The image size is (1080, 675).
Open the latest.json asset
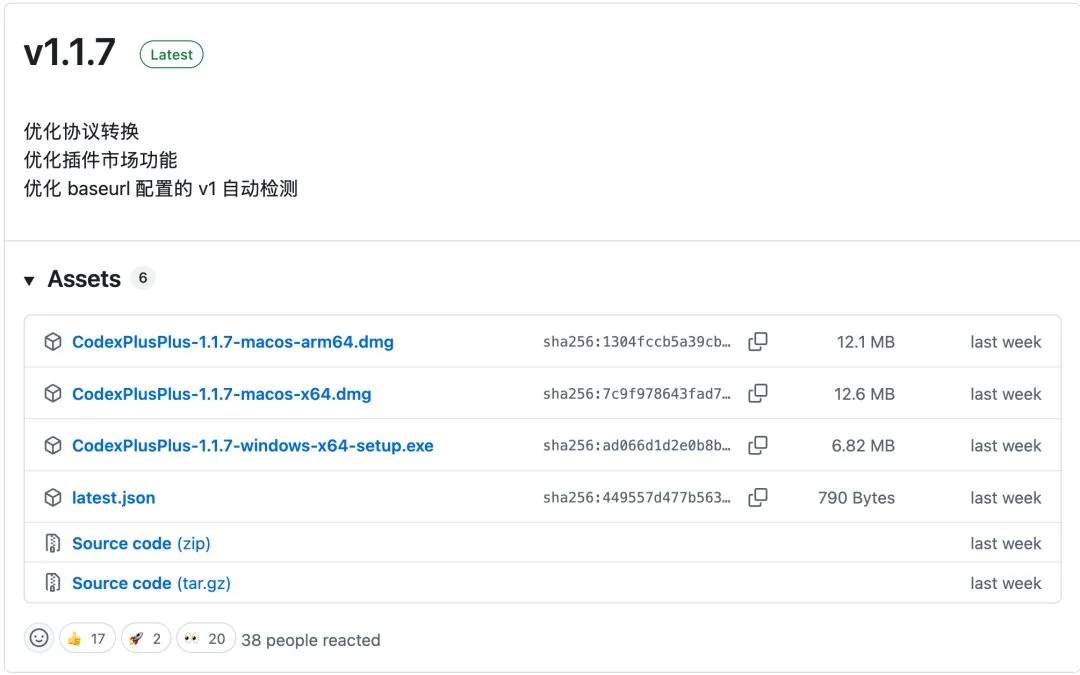[x=114, y=497]
